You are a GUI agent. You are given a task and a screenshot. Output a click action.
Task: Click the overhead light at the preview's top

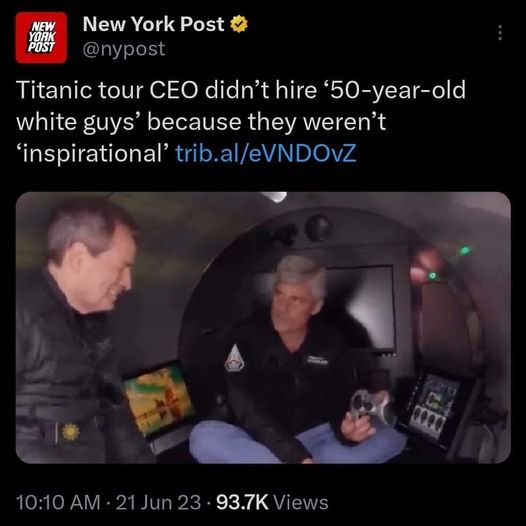point(274,197)
